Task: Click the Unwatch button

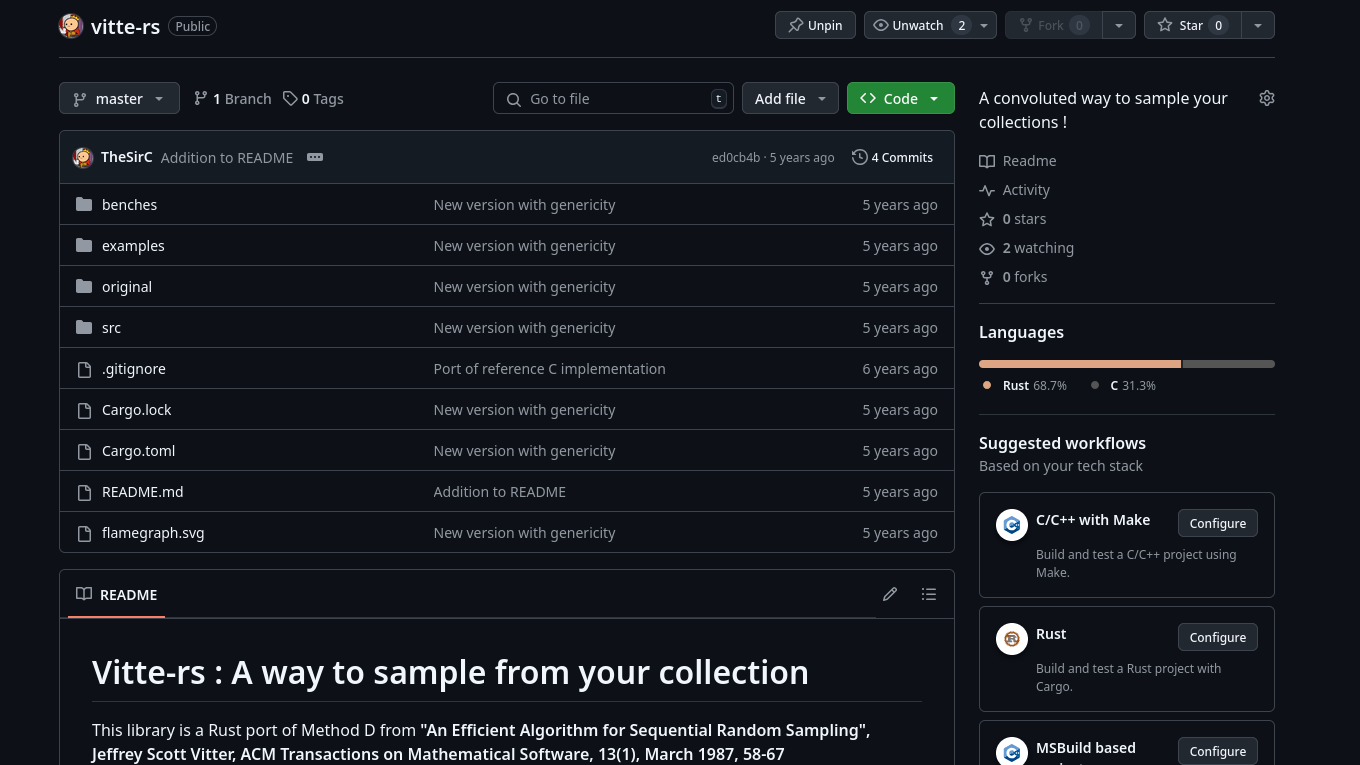Action: (x=917, y=25)
